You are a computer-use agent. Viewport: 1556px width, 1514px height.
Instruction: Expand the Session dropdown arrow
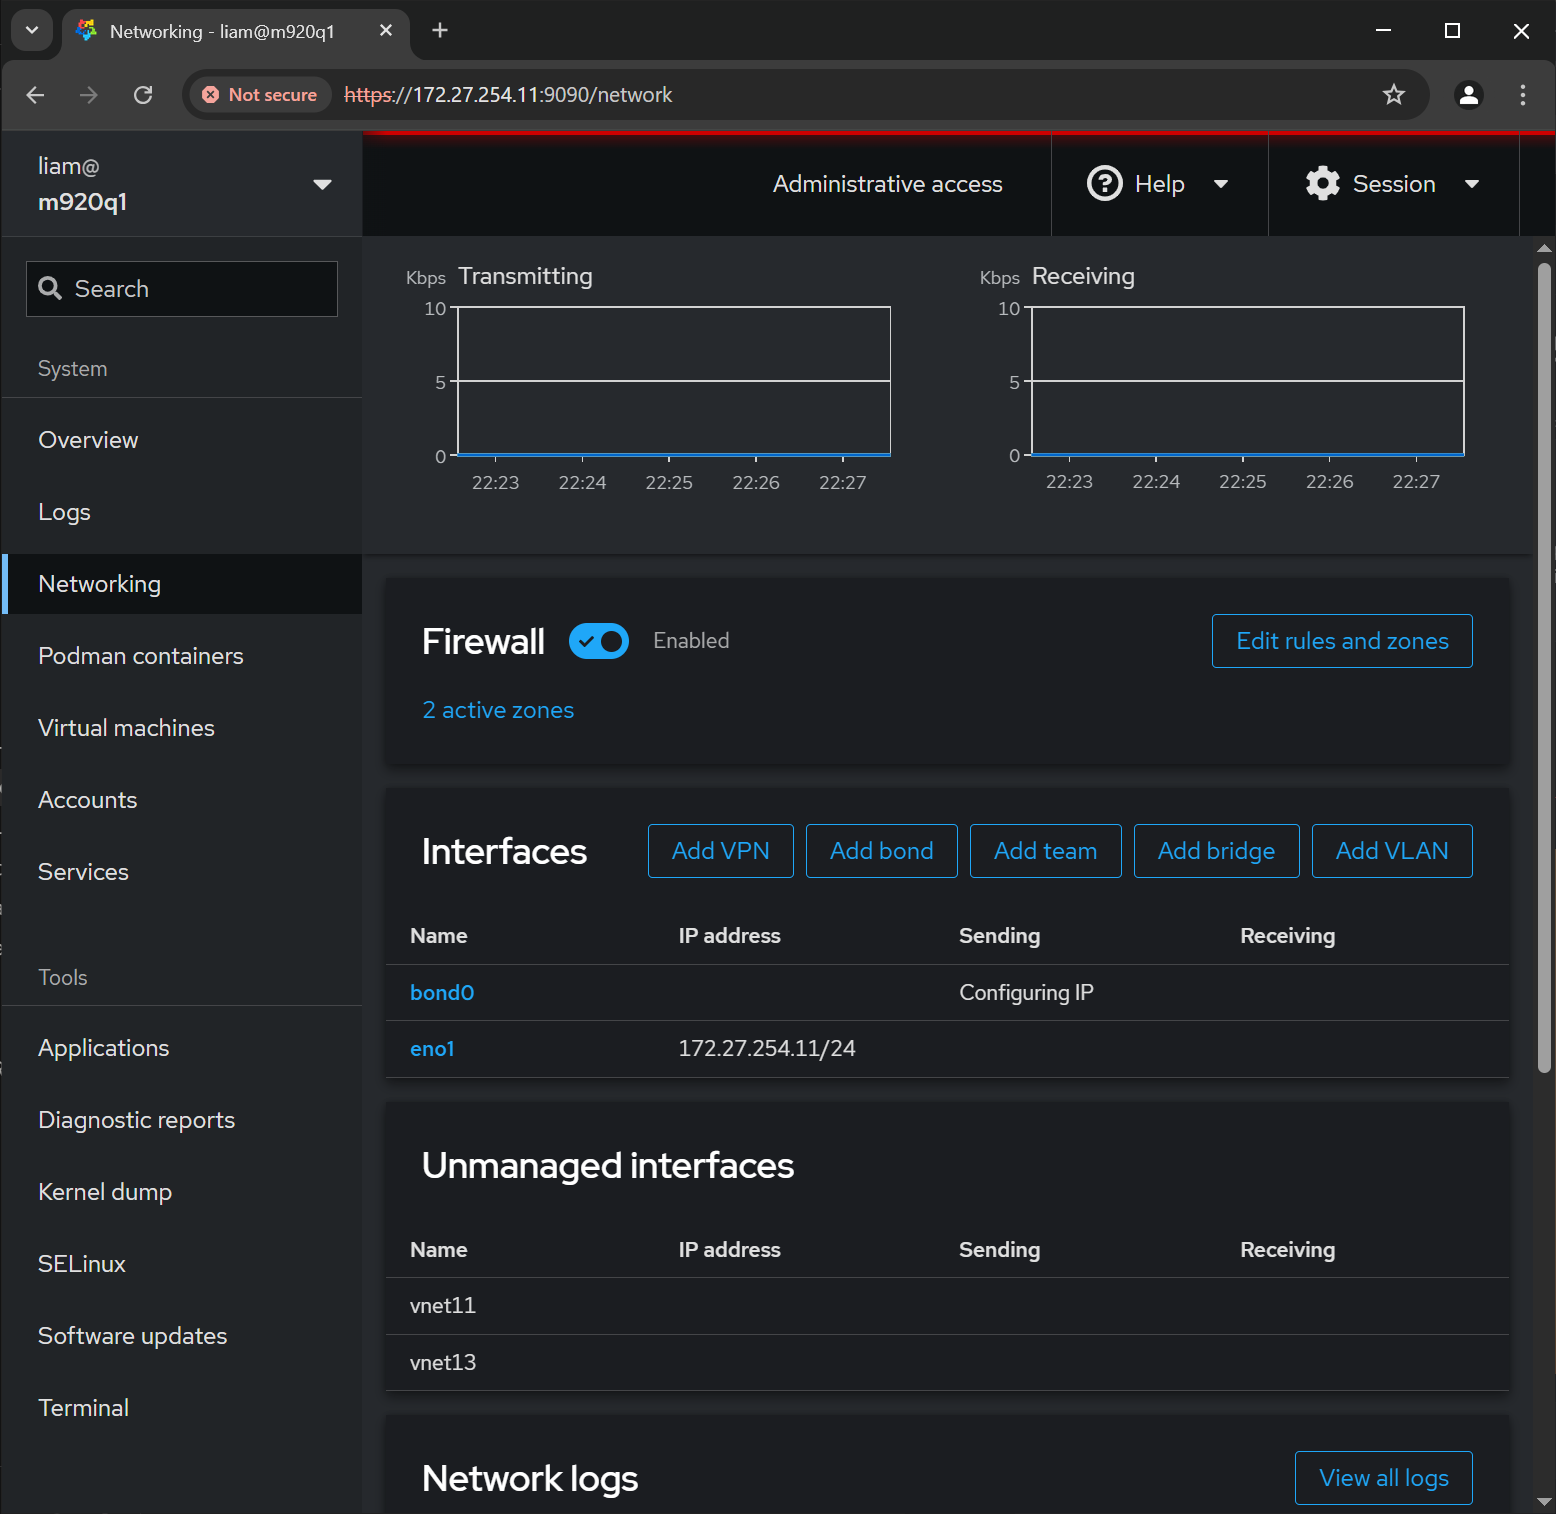(1471, 184)
